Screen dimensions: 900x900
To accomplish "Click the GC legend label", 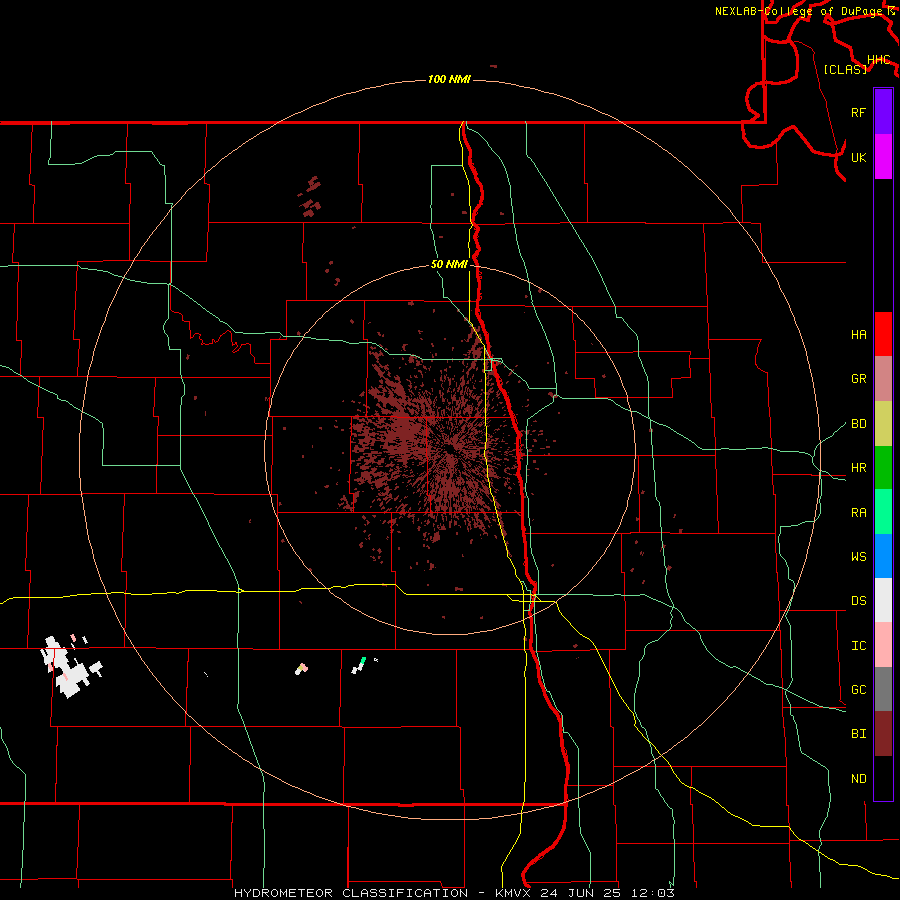I will coord(859,690).
